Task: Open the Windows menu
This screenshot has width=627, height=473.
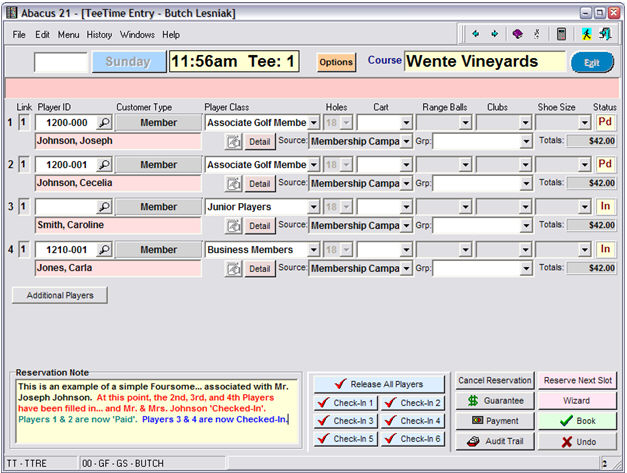Action: (x=137, y=34)
